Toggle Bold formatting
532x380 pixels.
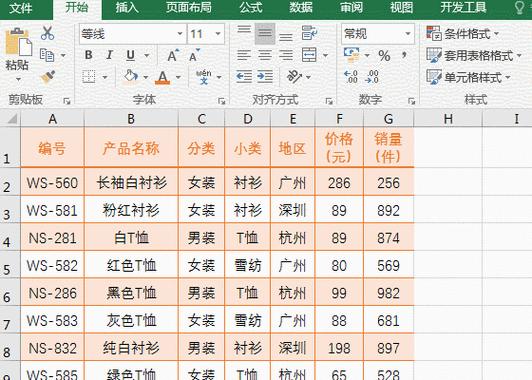pos(89,55)
